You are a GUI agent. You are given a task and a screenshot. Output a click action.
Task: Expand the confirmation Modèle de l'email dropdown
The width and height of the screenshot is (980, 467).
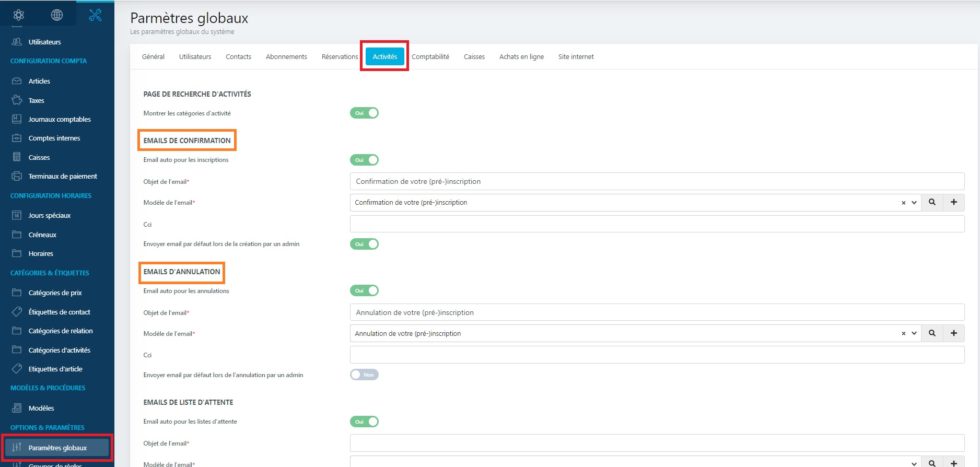tap(914, 202)
